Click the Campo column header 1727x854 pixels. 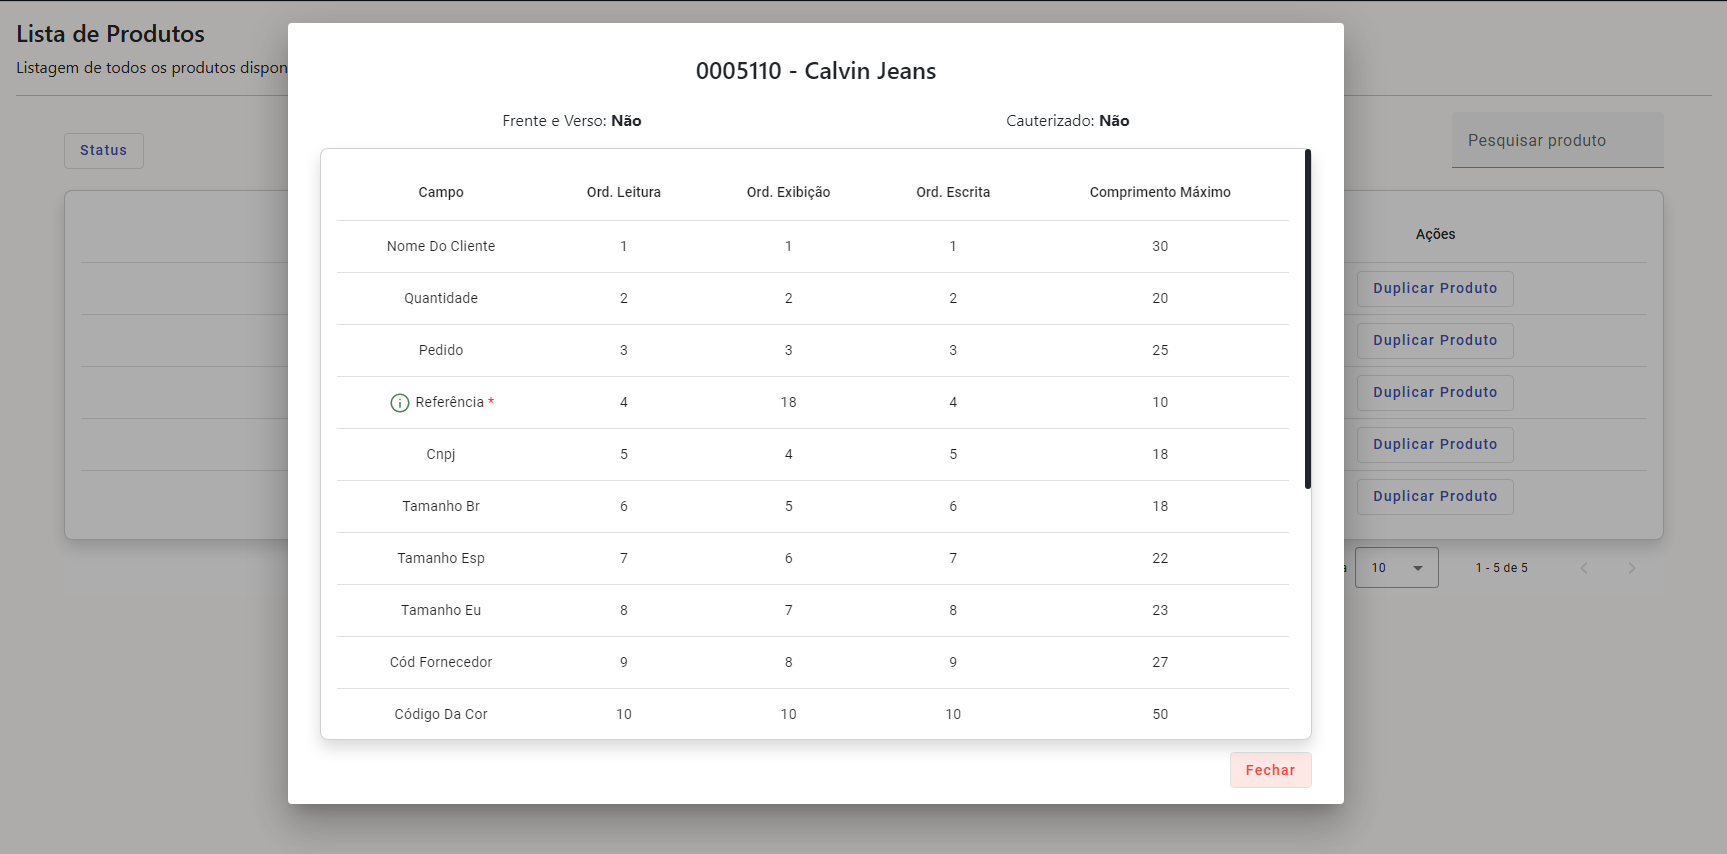441,193
